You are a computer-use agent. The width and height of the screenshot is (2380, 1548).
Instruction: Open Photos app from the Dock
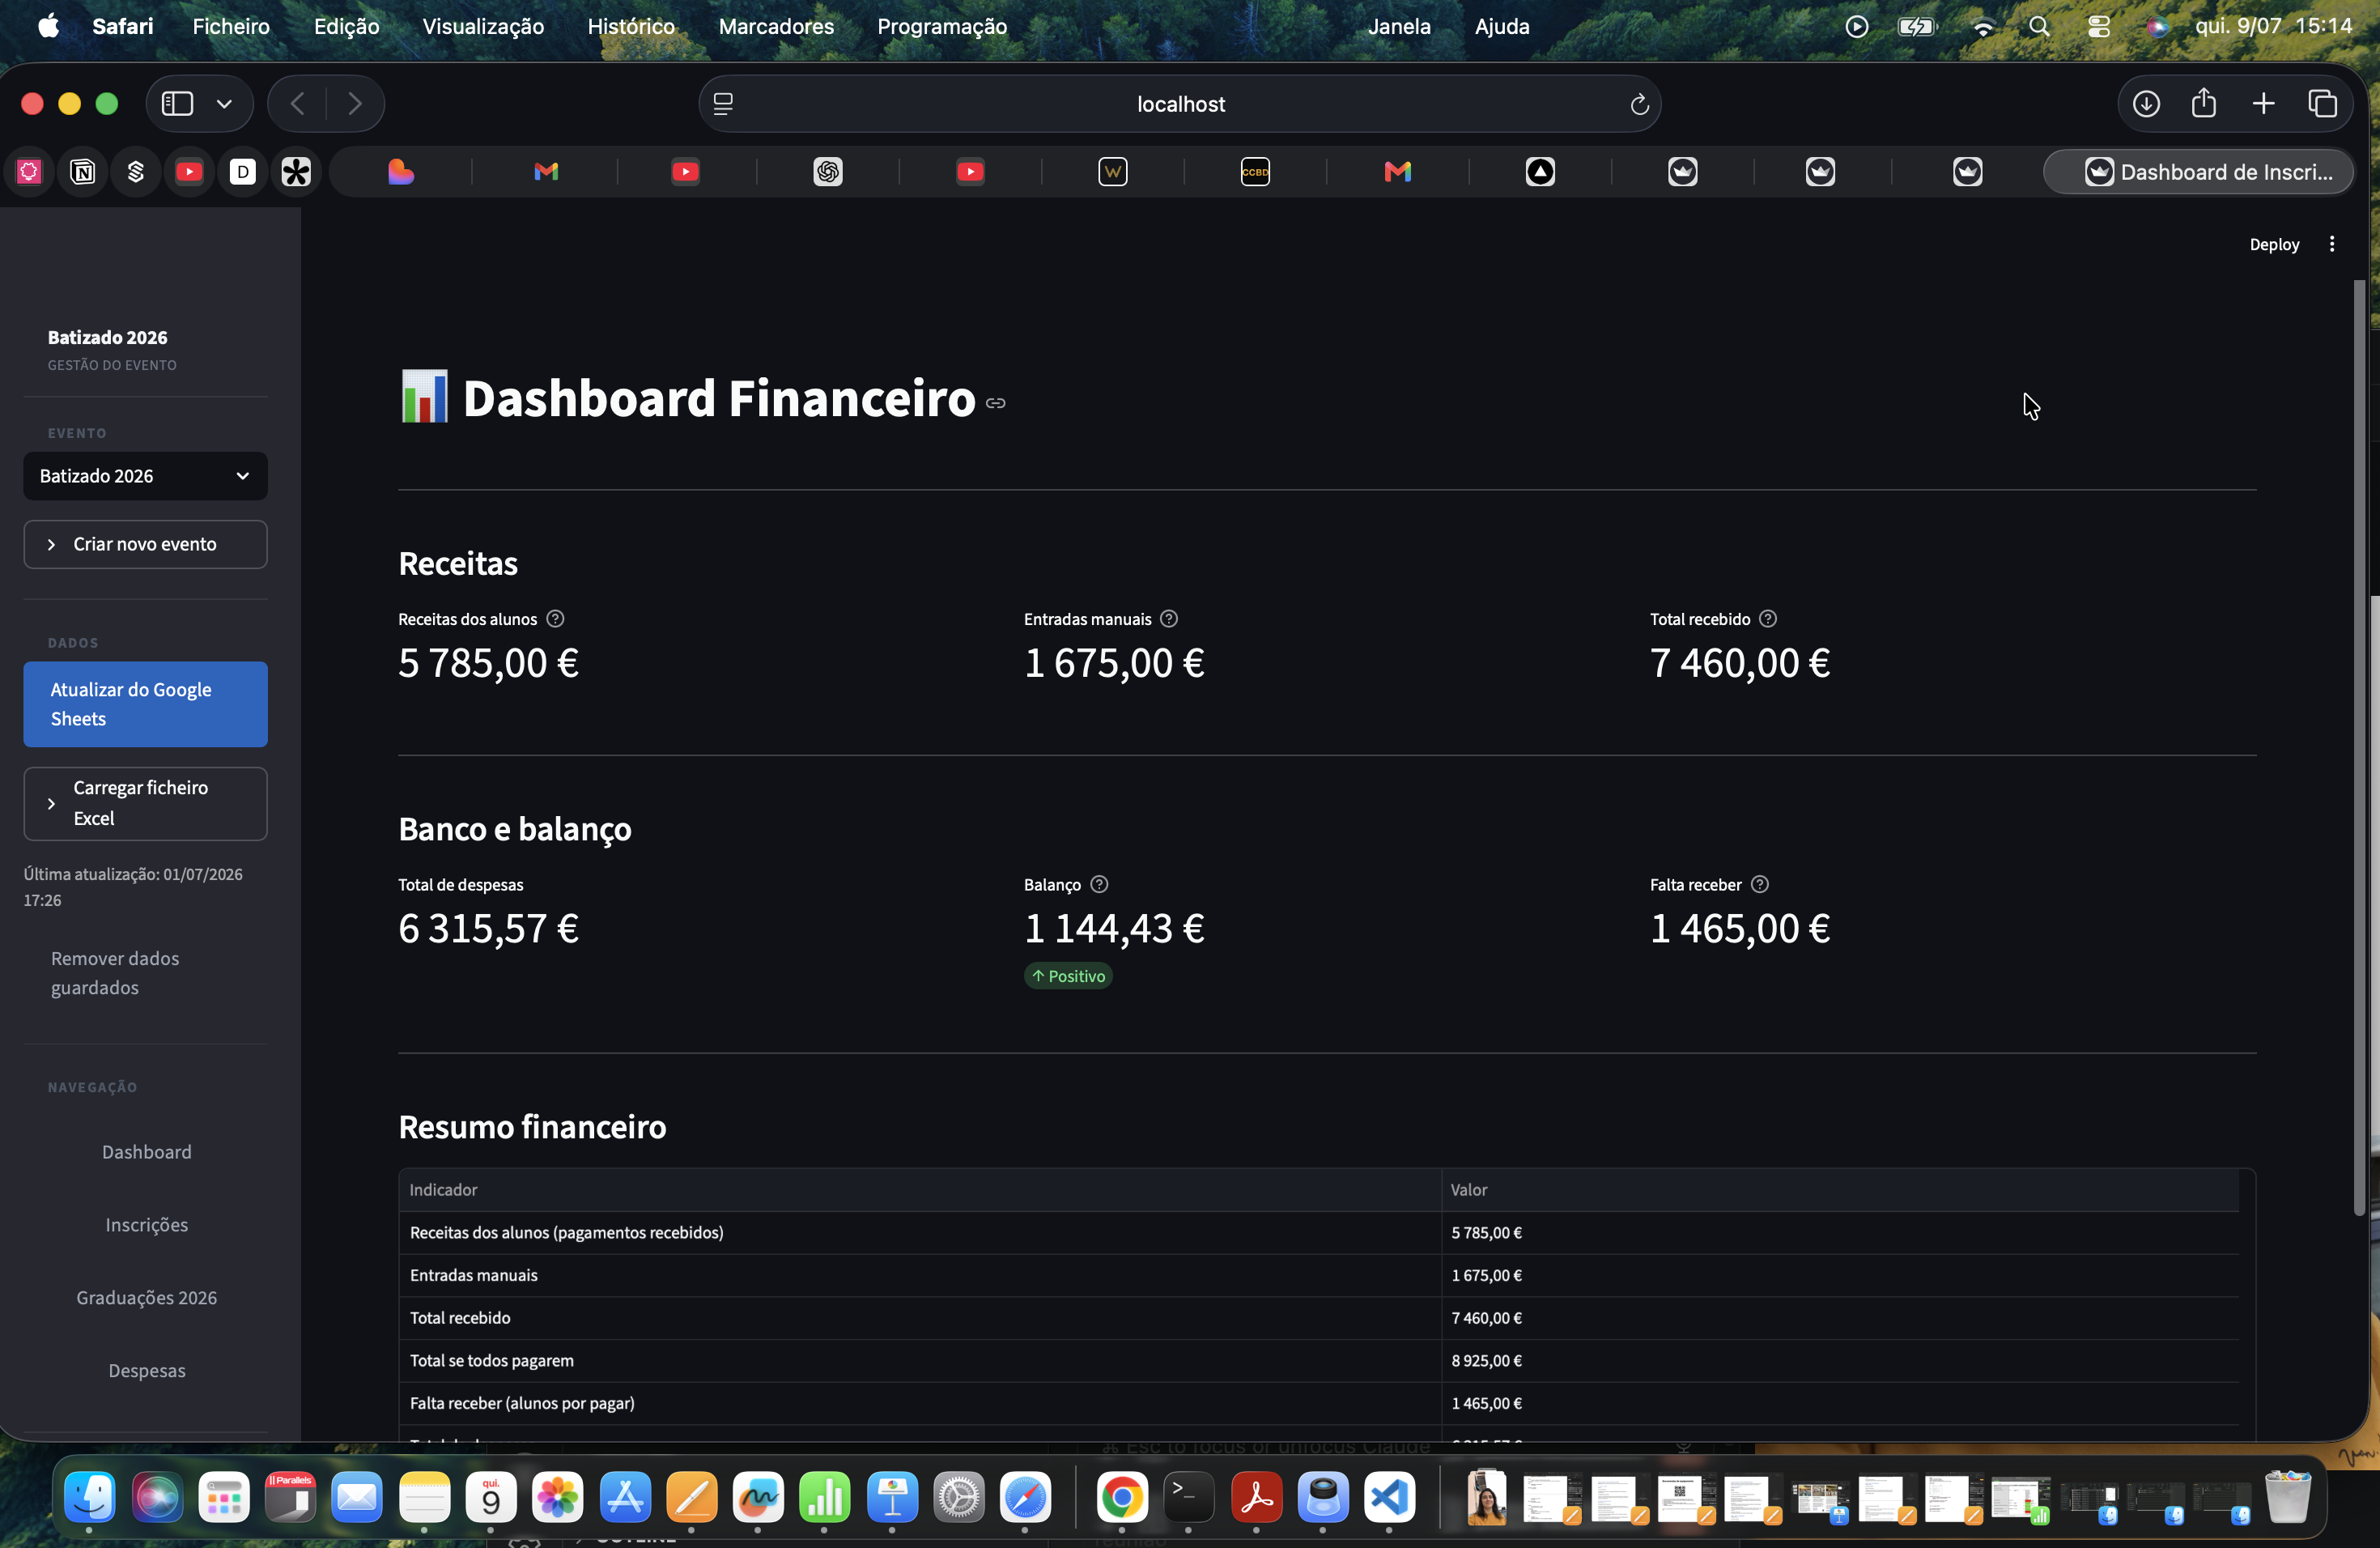[557, 1497]
